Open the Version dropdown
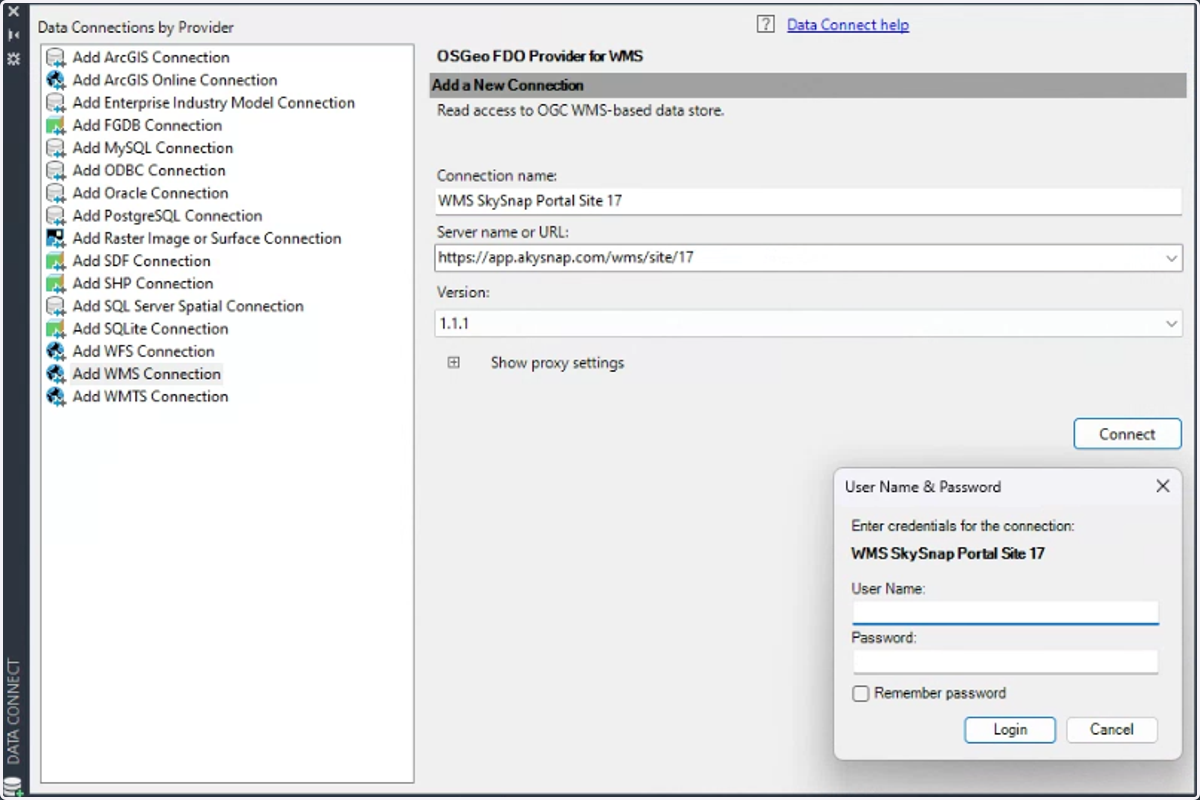This screenshot has height=800, width=1200. (x=1172, y=324)
